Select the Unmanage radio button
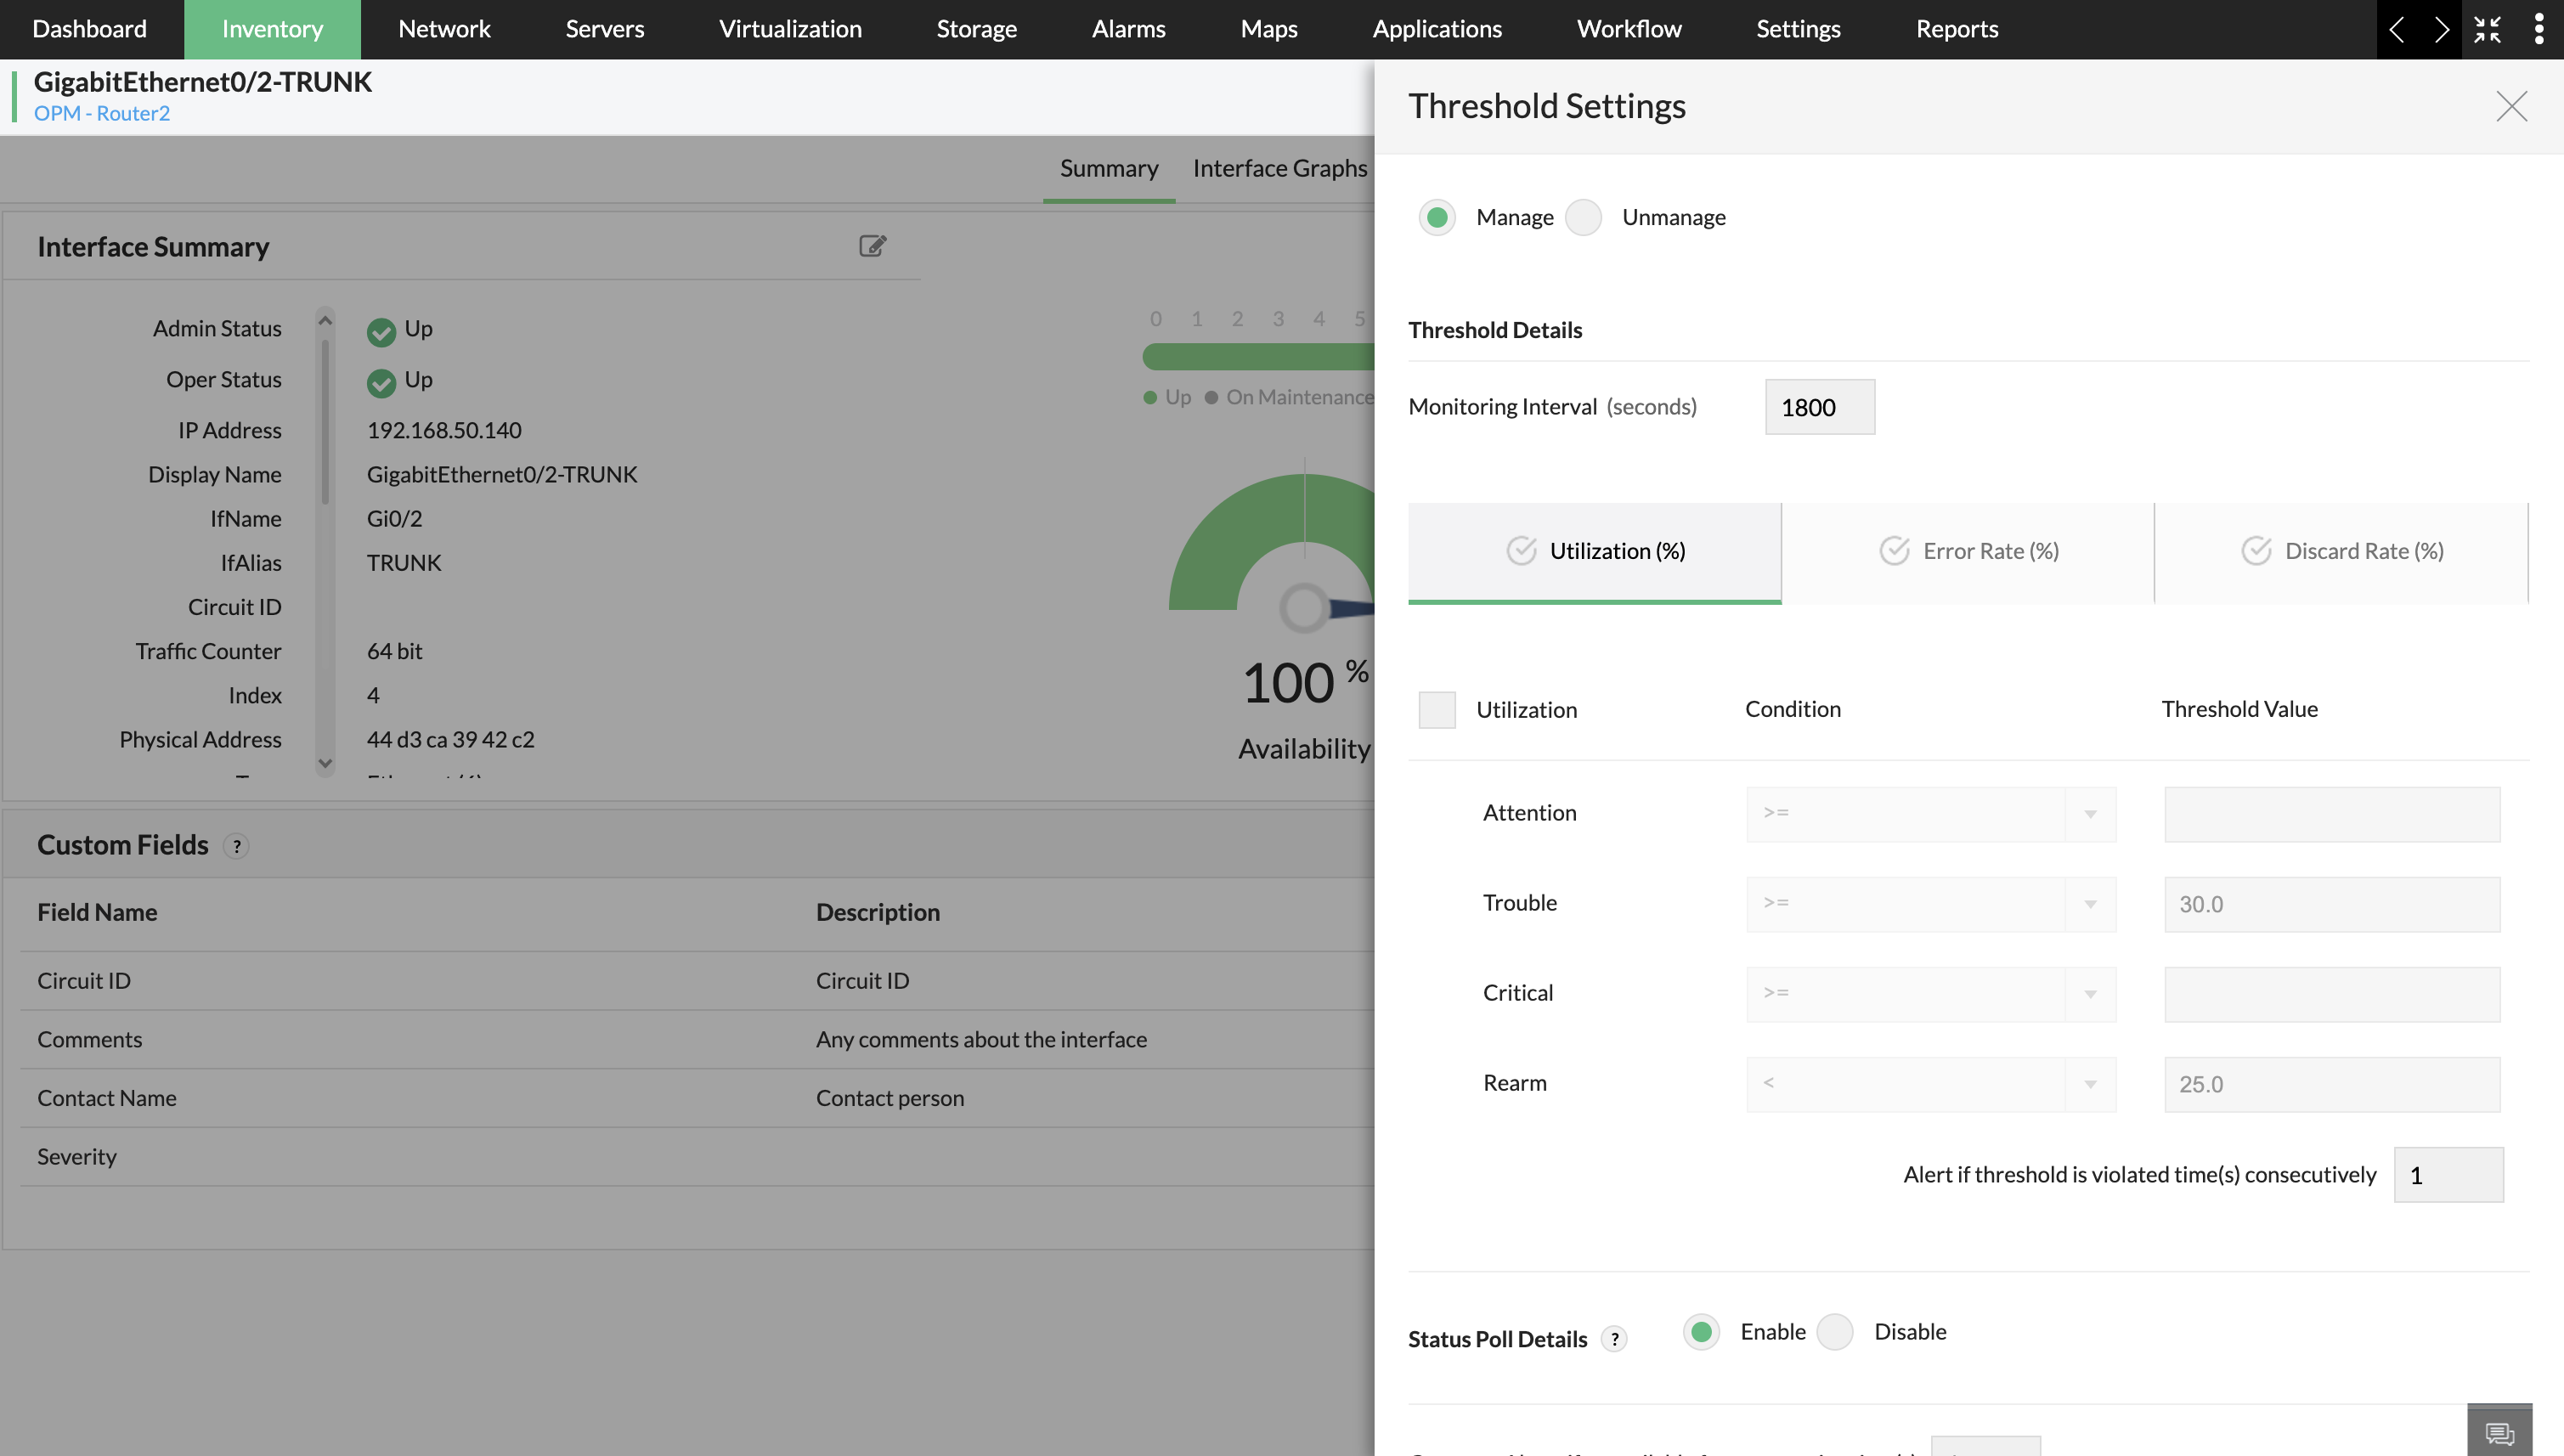2564x1456 pixels. pyautogui.click(x=1584, y=217)
